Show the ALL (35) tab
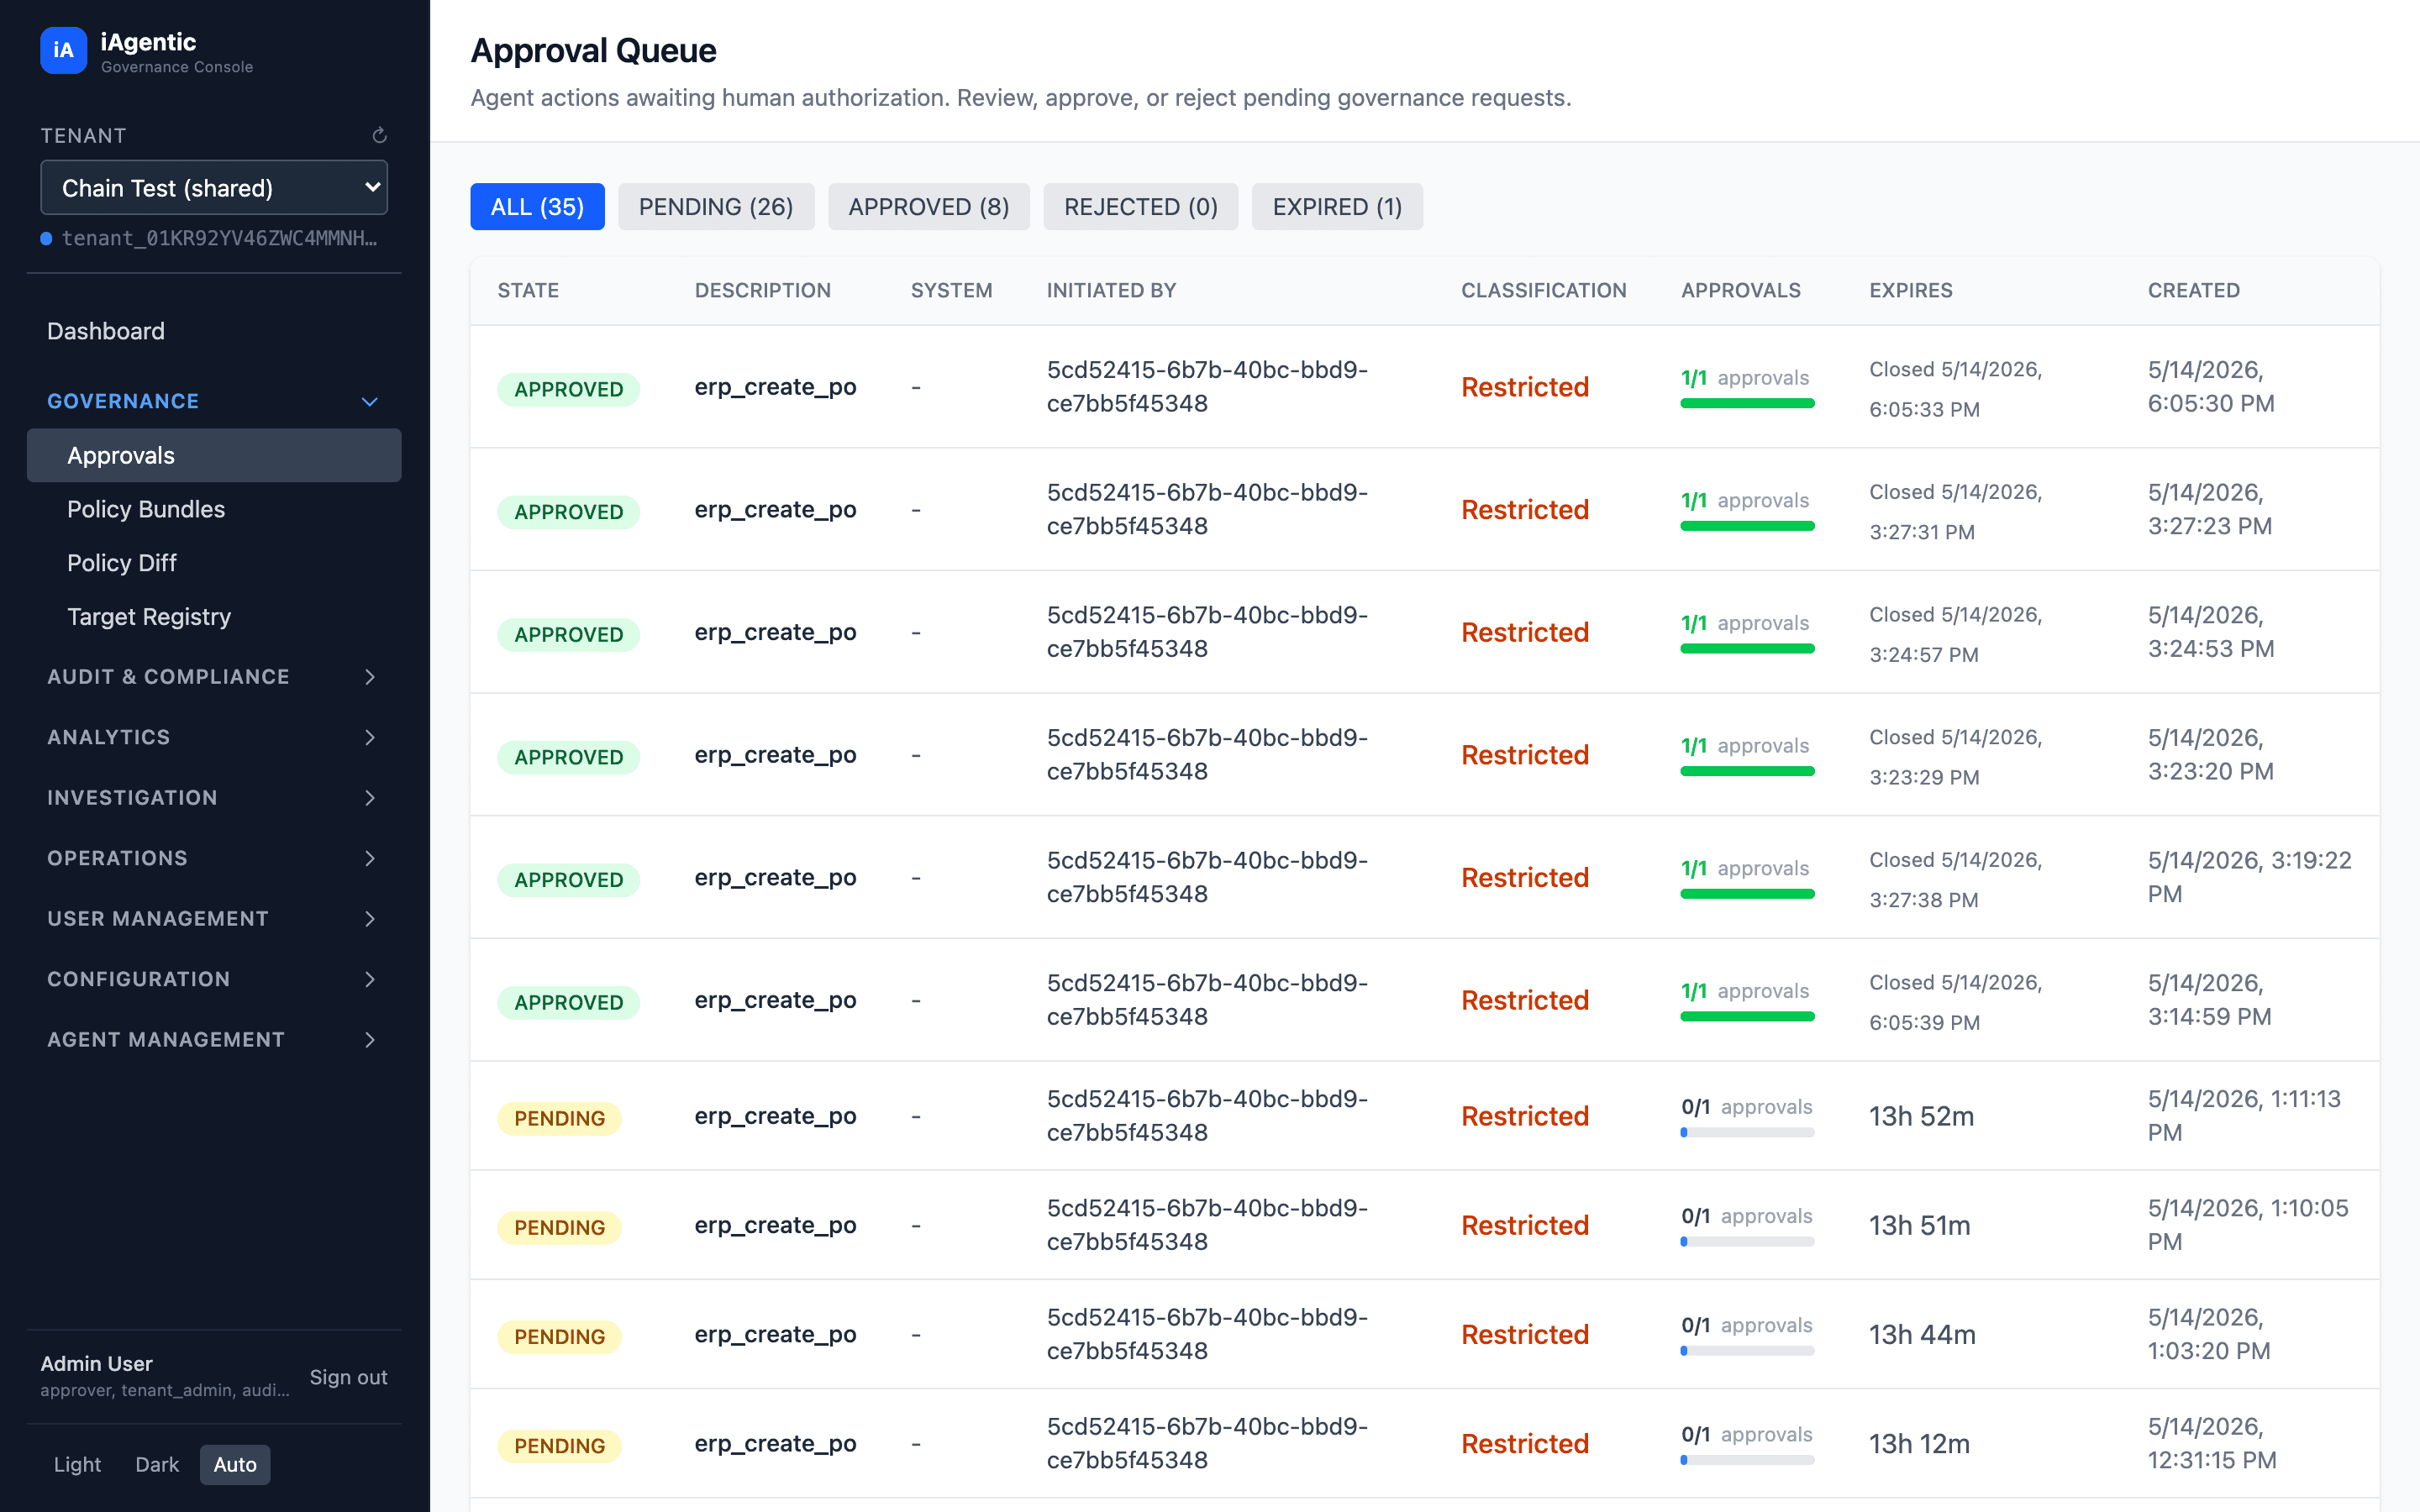 [537, 207]
